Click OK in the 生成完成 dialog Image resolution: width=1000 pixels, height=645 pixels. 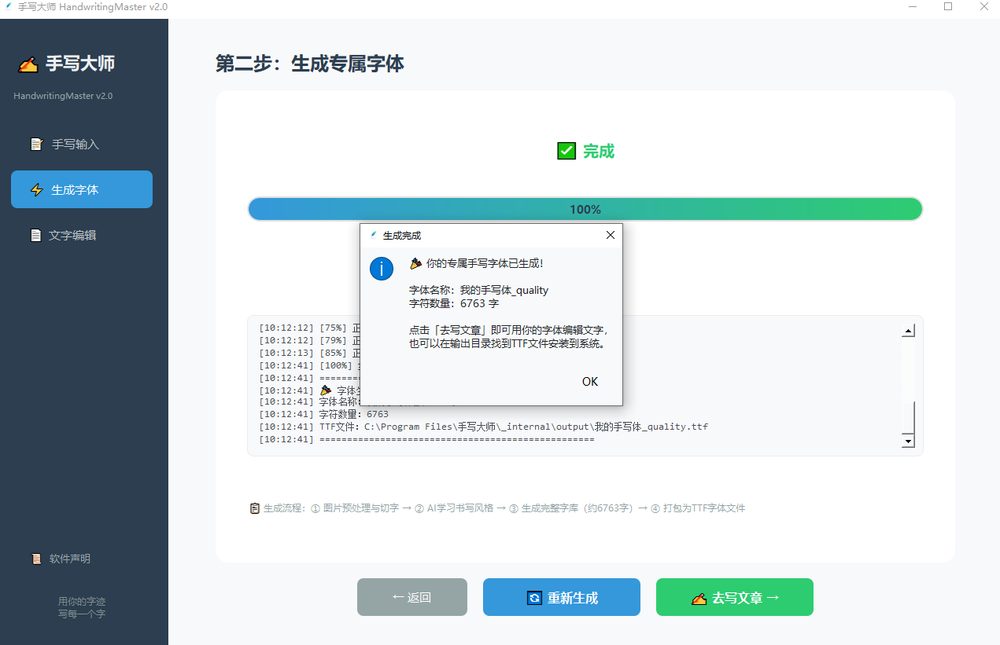[x=590, y=382]
